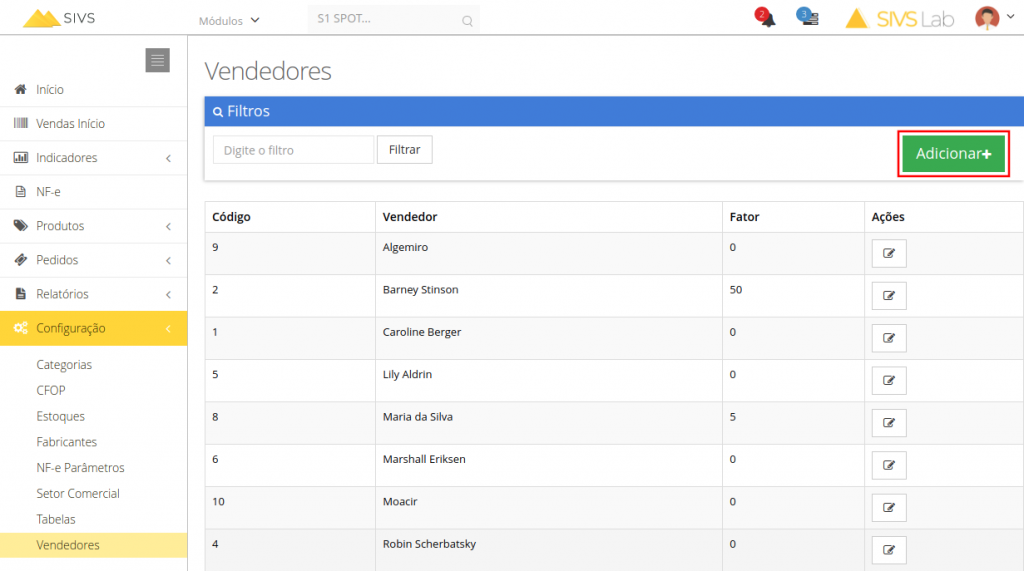The image size is (1024, 571).
Task: Click the search magnifier icon in top bar
Action: (x=467, y=21)
